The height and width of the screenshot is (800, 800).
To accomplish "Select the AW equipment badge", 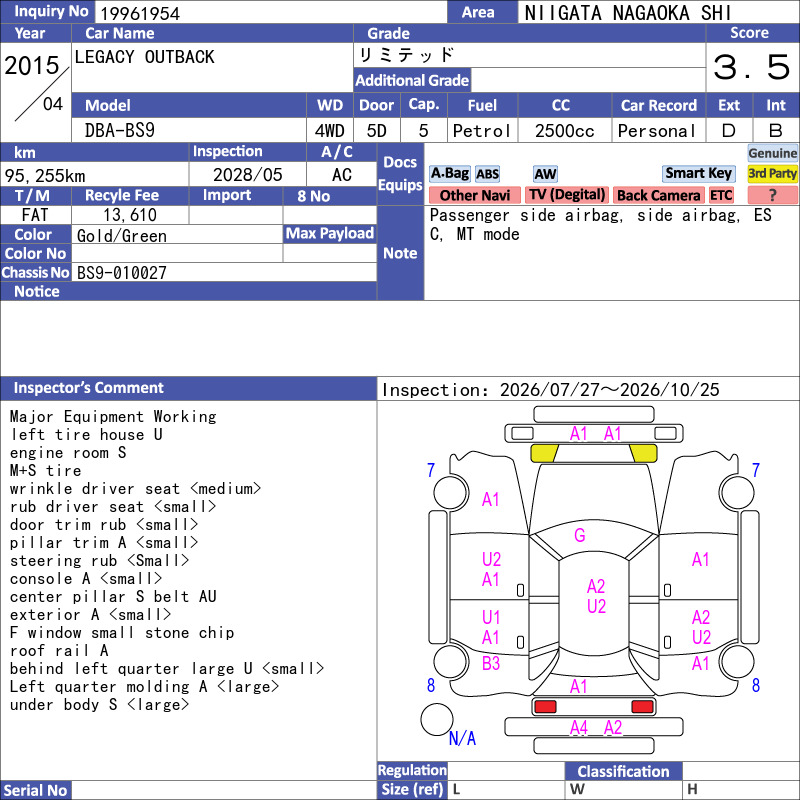I will tap(545, 174).
